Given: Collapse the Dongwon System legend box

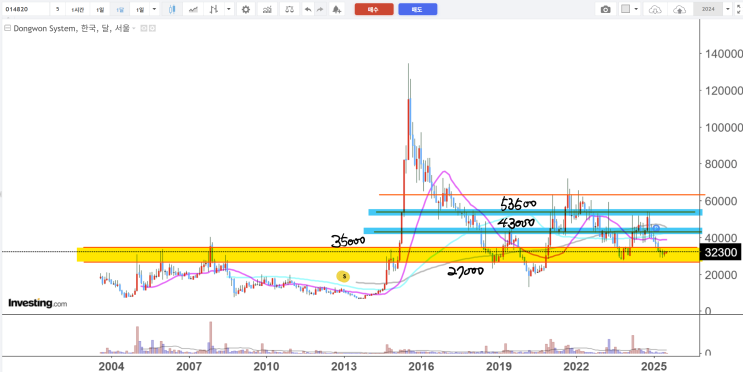Looking at the screenshot, I should 7,28.
